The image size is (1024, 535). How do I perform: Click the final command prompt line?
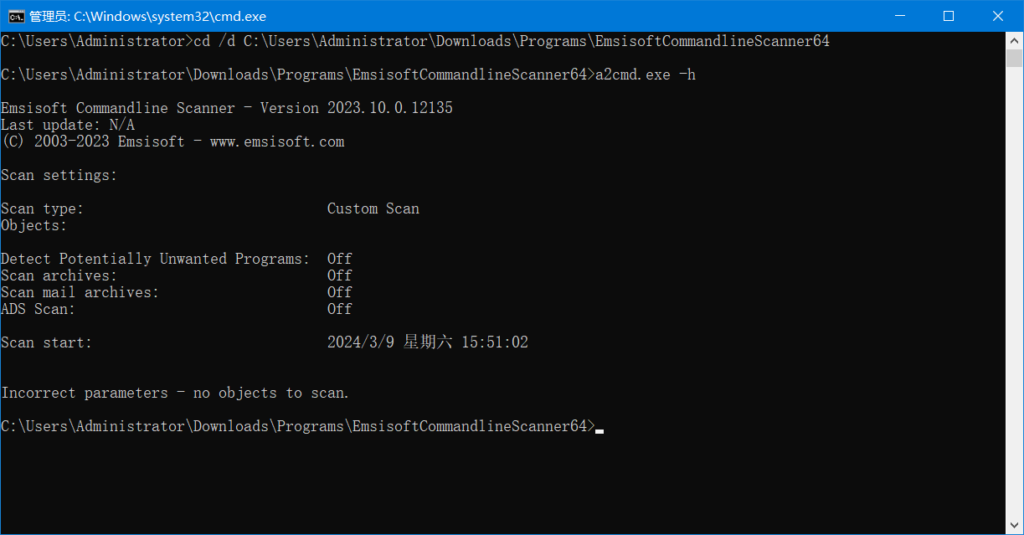point(302,426)
